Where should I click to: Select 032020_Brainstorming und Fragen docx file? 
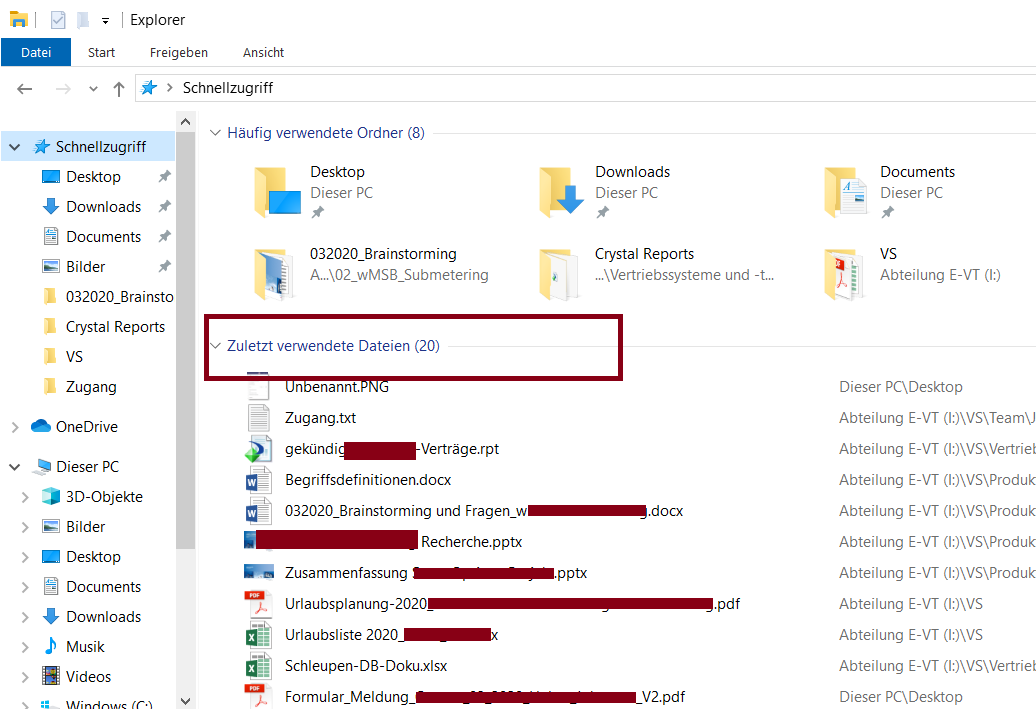[484, 511]
